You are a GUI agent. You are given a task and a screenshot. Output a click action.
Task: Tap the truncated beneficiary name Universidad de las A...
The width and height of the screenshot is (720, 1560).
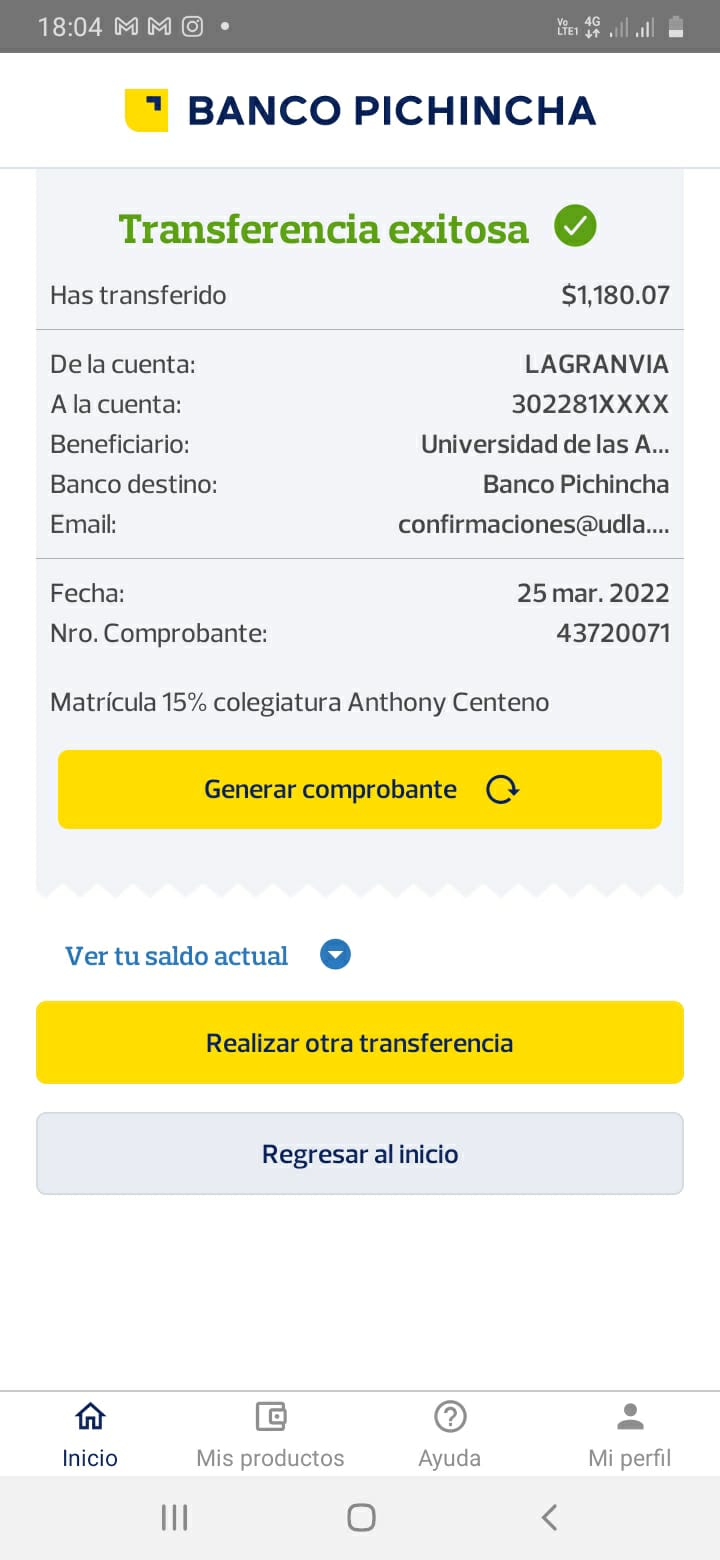pos(545,444)
